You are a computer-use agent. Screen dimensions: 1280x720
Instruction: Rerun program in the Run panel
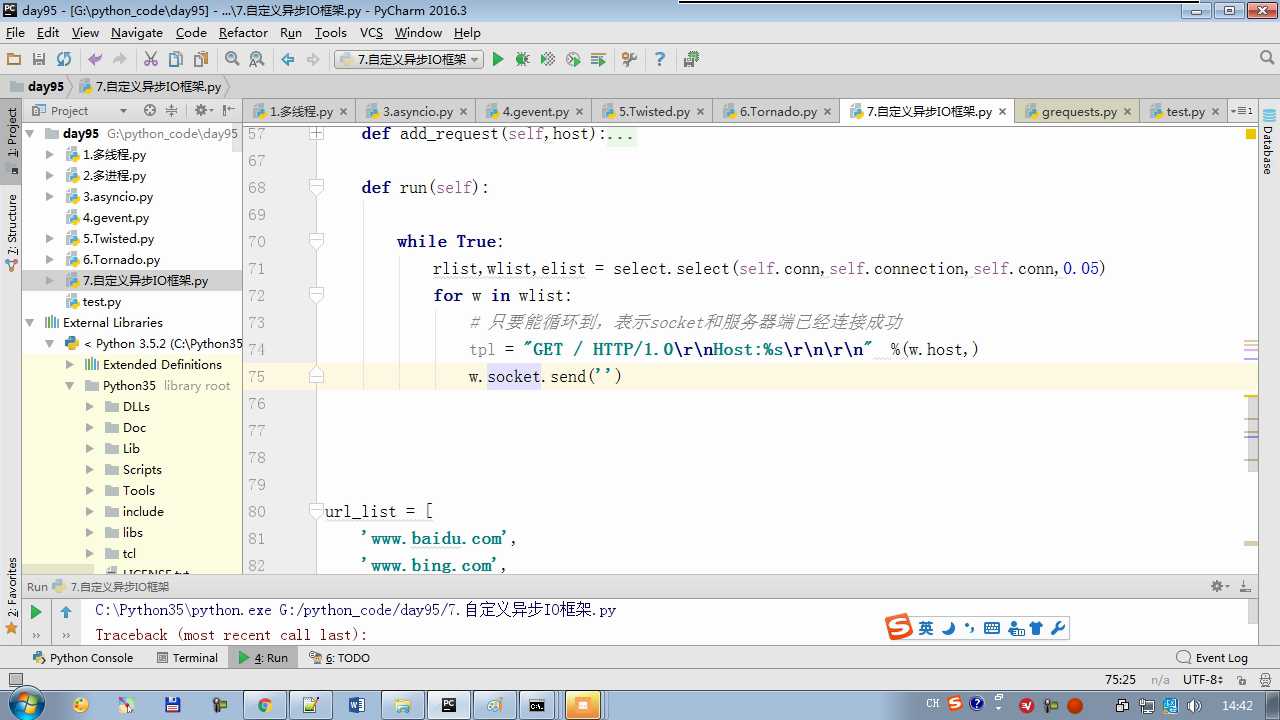coord(36,612)
